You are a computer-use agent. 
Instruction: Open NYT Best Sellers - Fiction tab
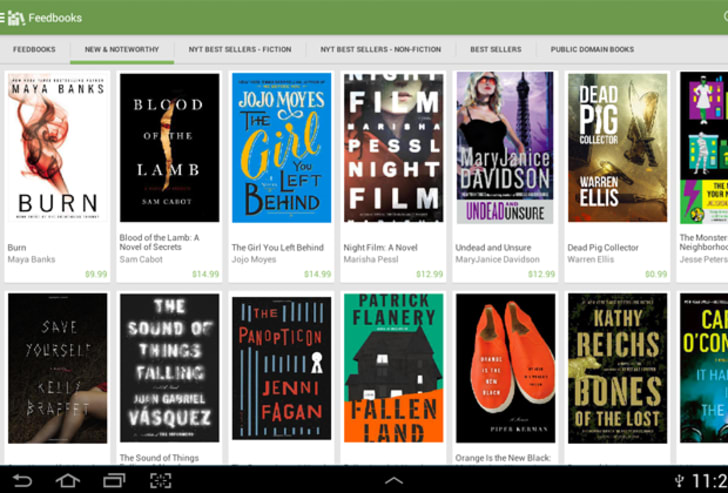240,49
